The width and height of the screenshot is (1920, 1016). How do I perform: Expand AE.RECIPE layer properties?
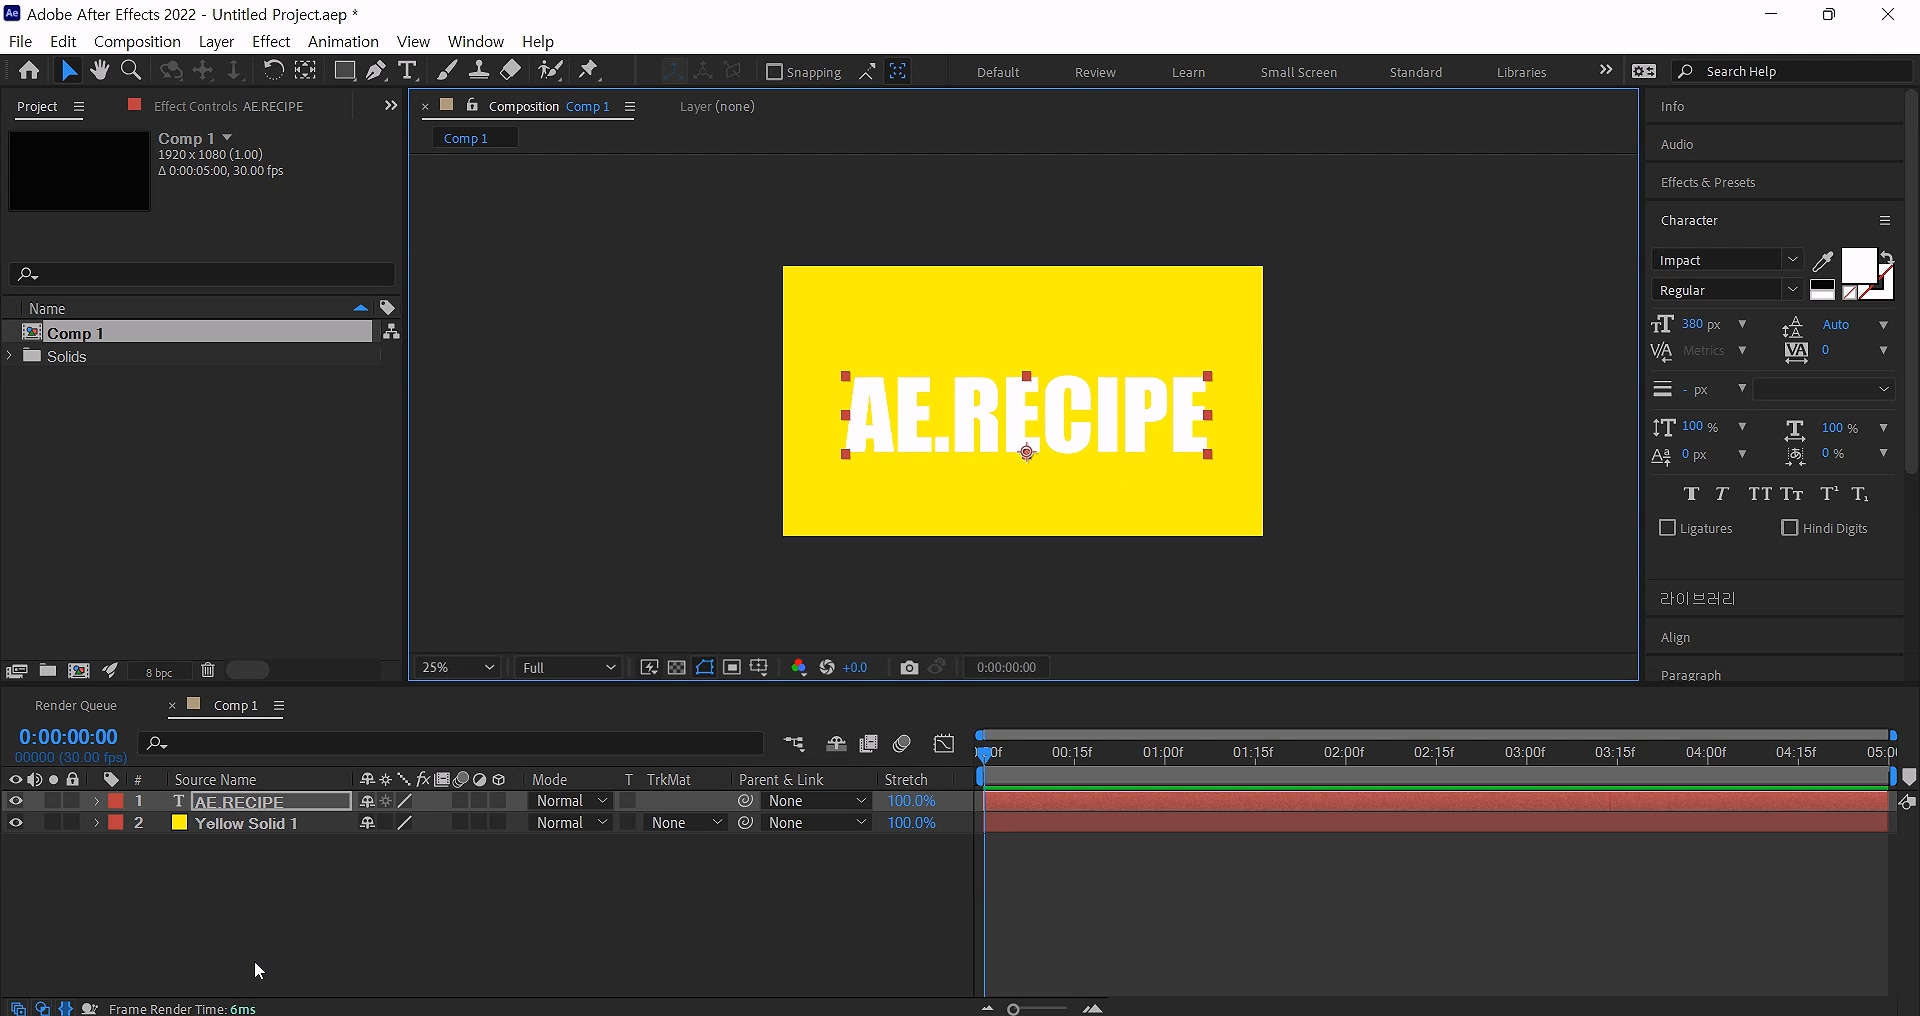tap(96, 801)
